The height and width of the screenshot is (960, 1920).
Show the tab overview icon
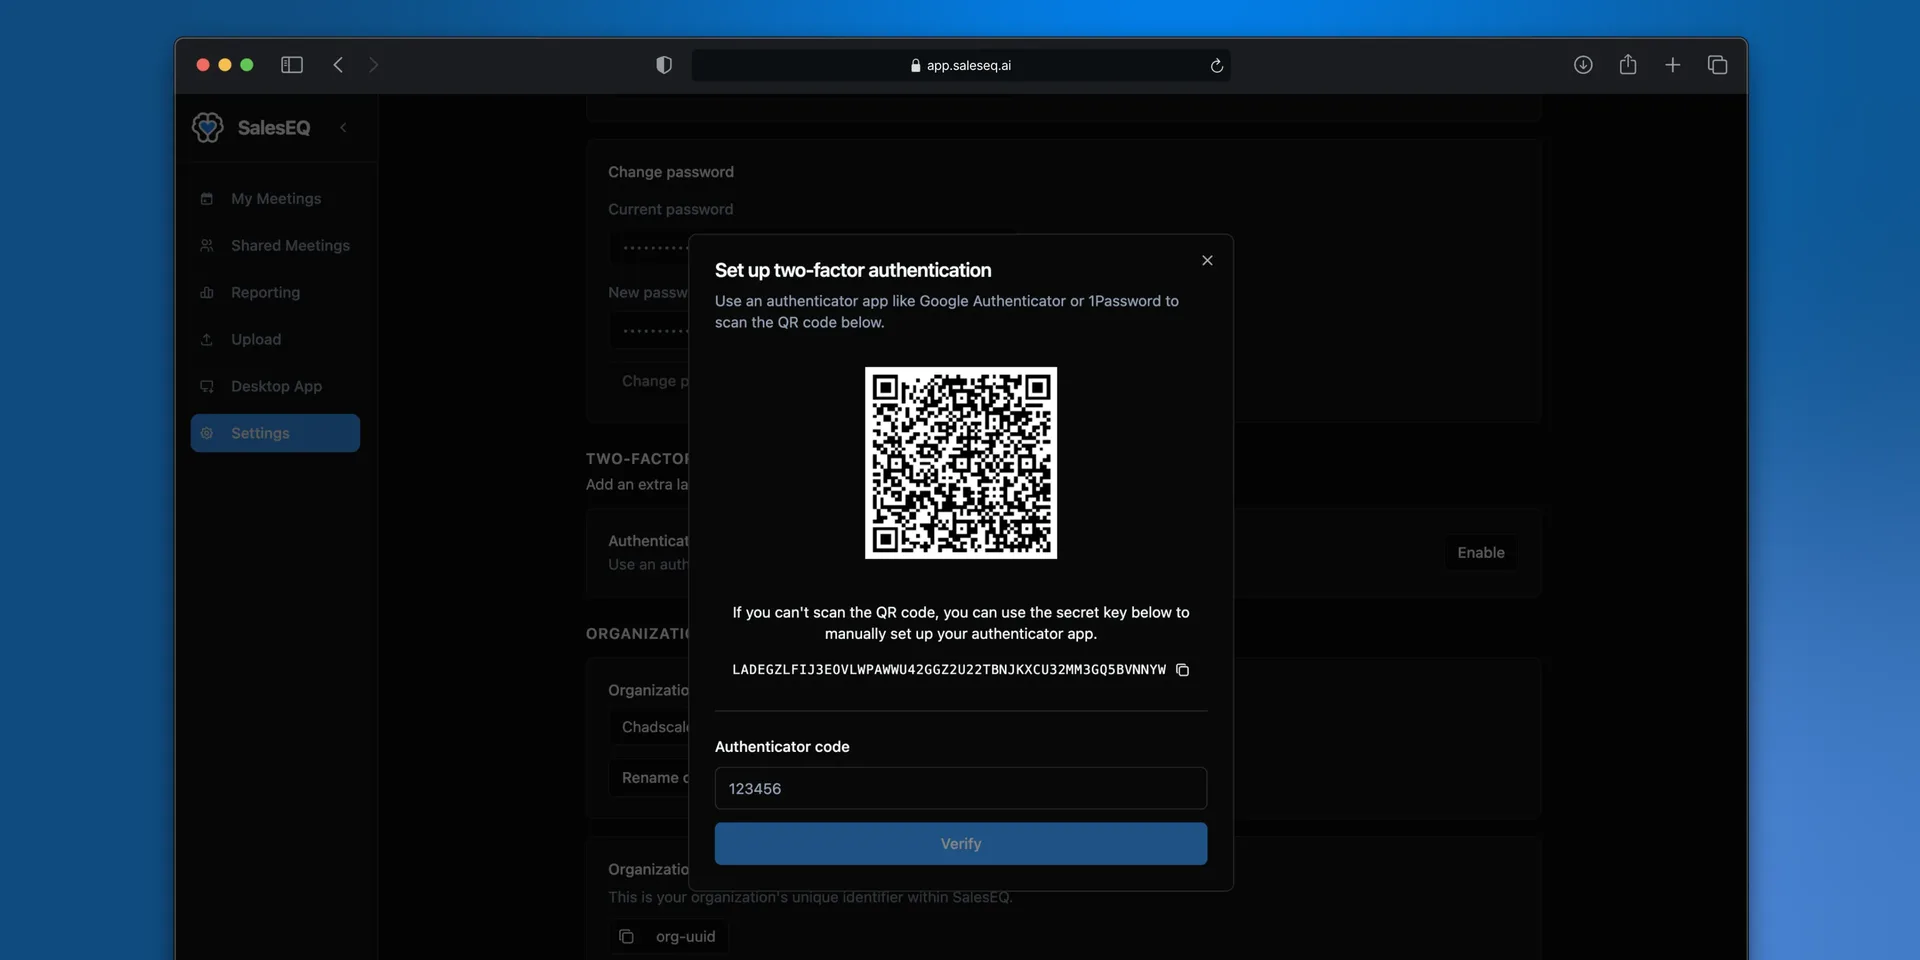(1717, 65)
